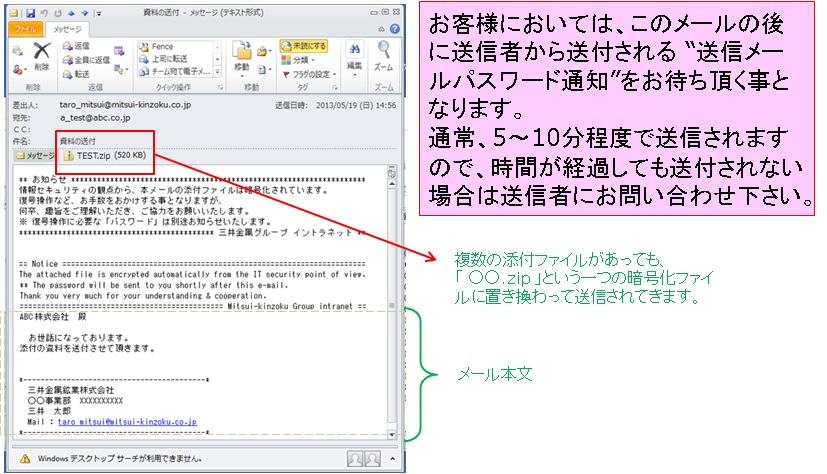
Task: Open the taro_mitsui@mitsui-kinzoku.co.jp mail link in signature
Action: [127, 422]
